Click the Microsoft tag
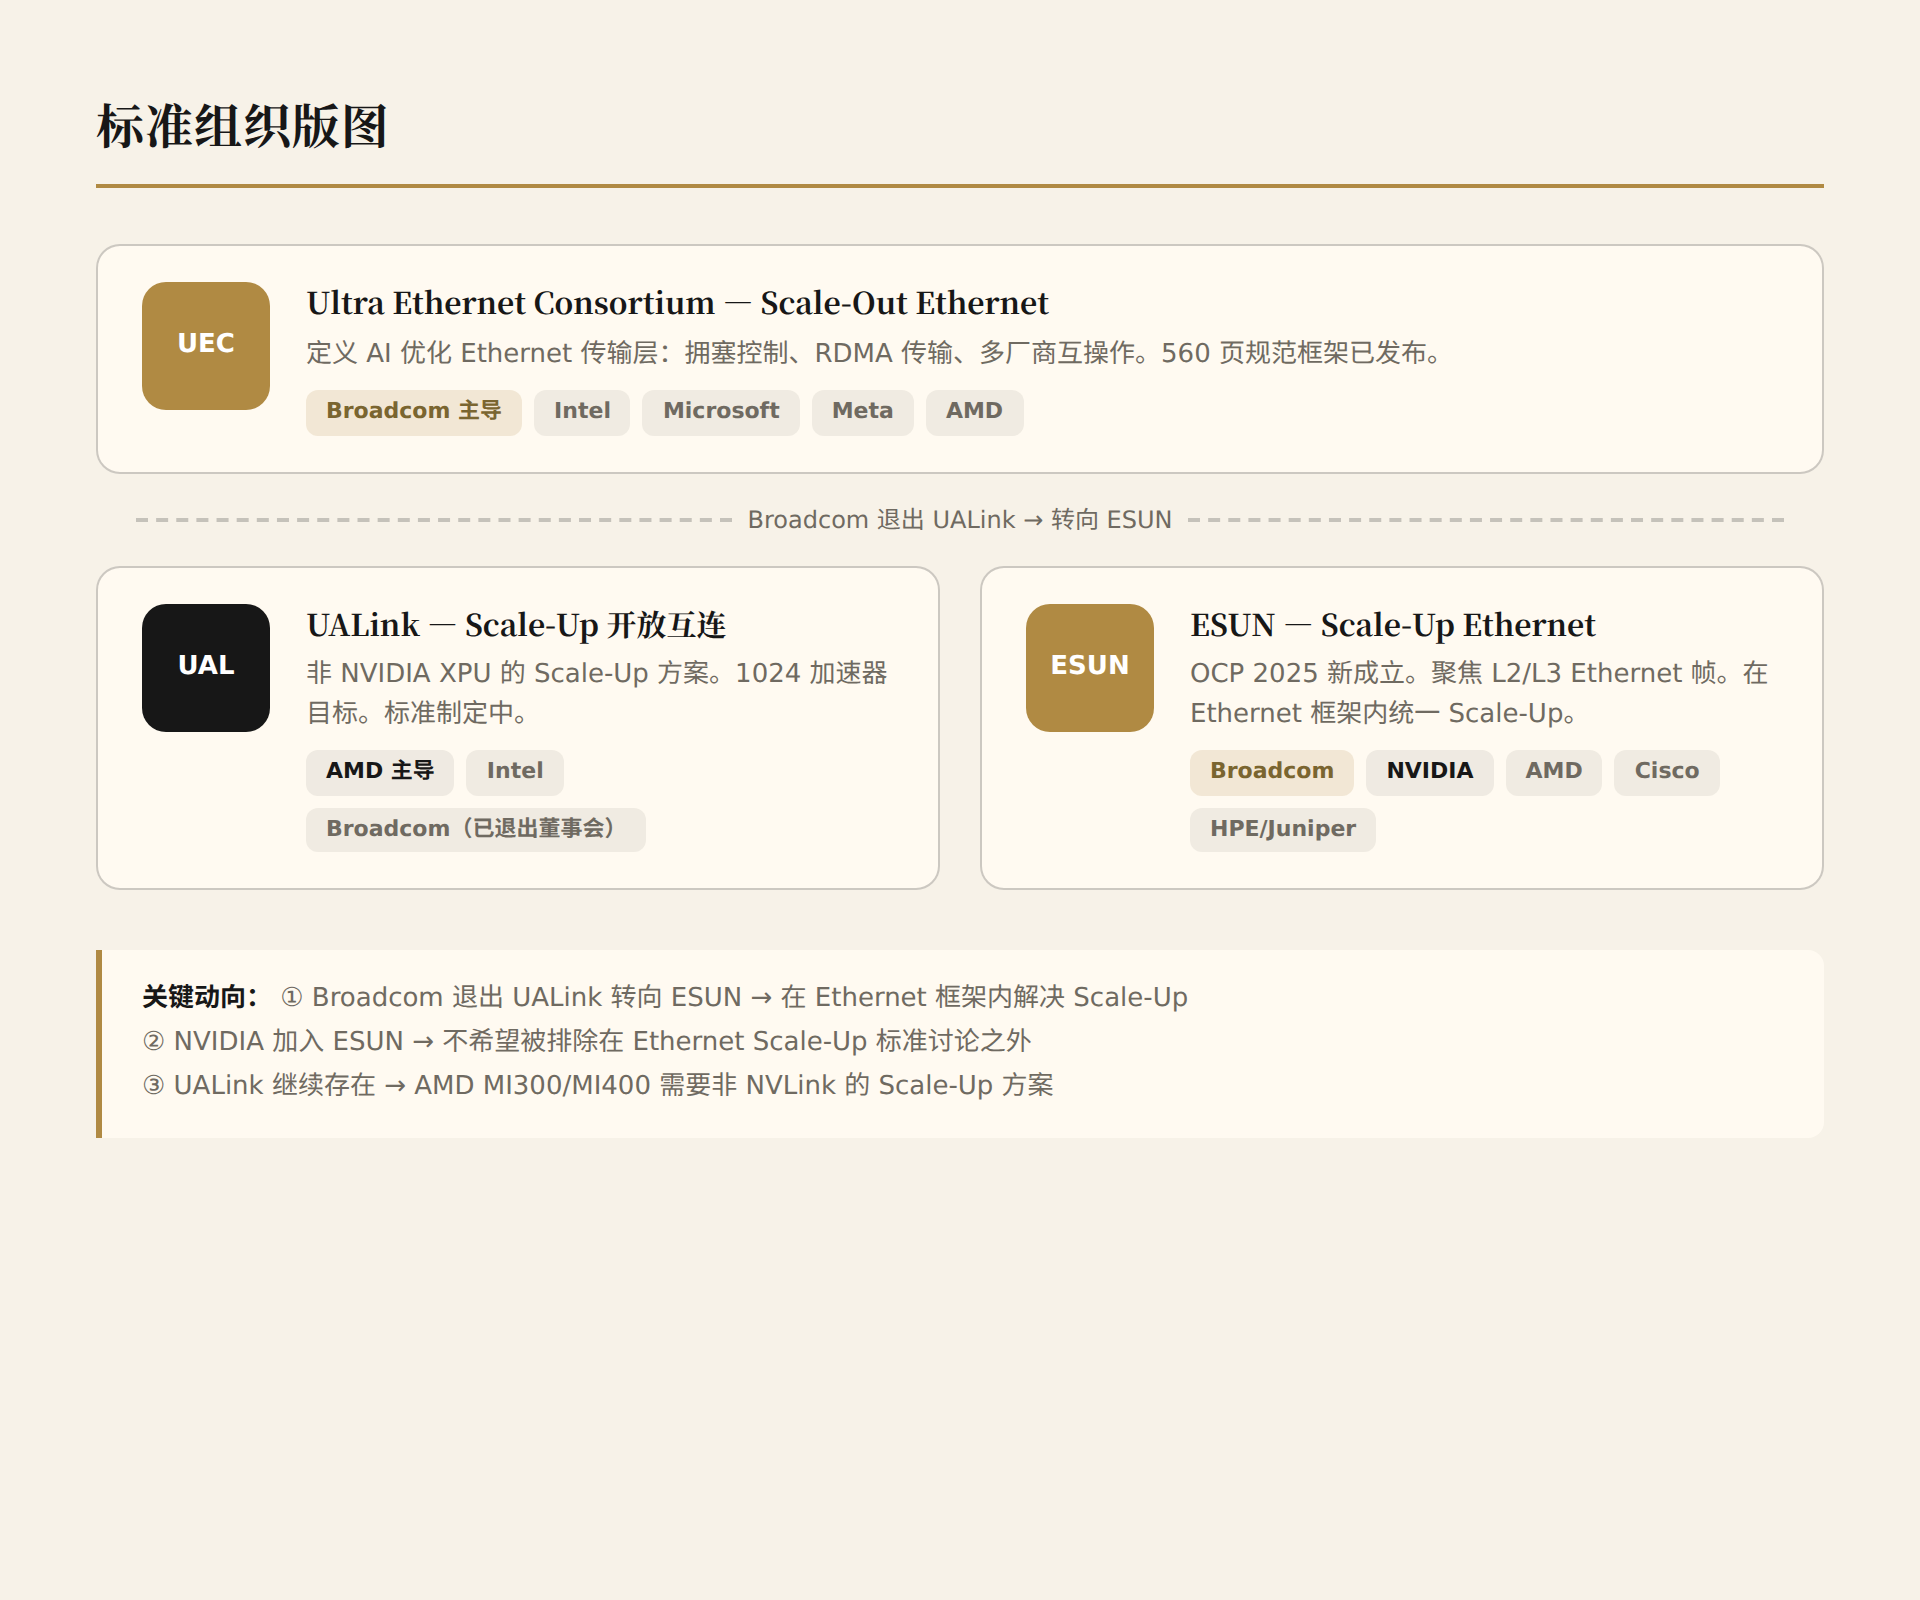Viewport: 1920px width, 1600px height. coord(721,412)
